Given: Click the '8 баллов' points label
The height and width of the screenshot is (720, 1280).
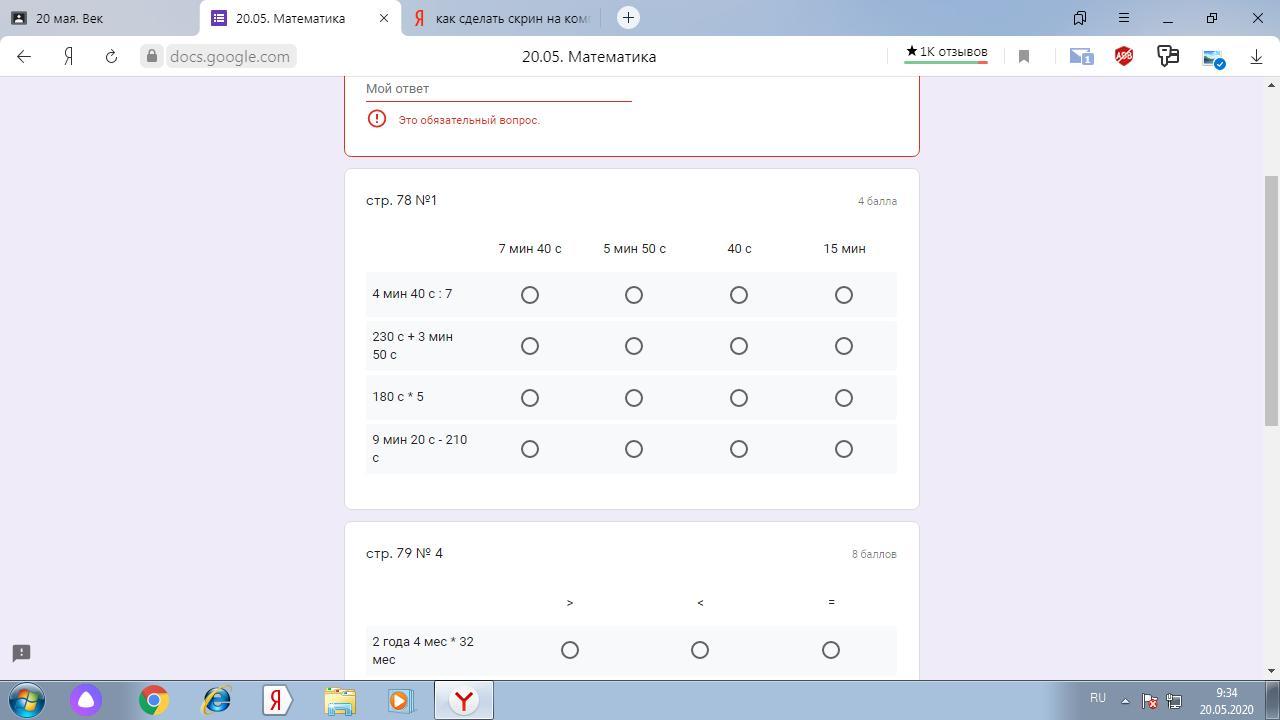Looking at the screenshot, I should point(874,554).
